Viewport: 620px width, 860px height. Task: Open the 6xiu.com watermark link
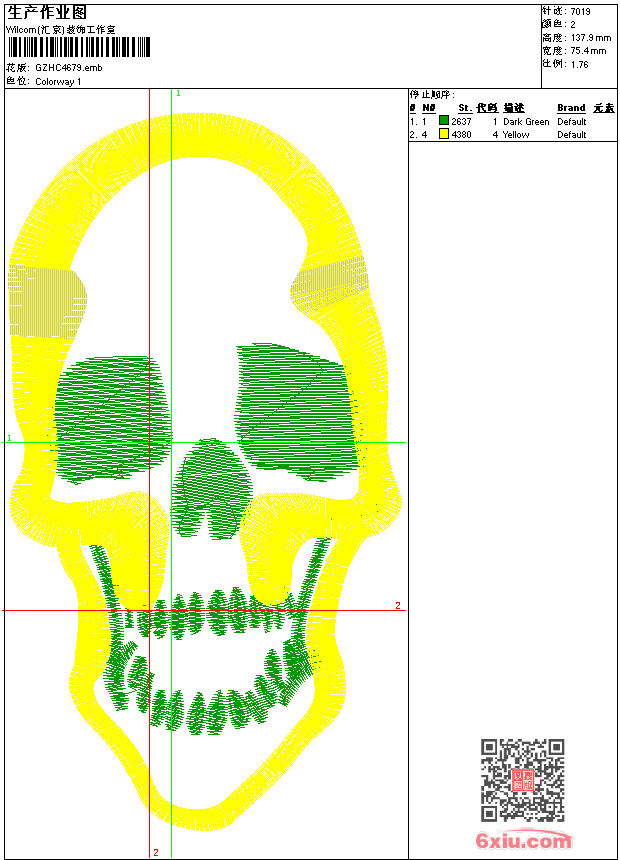click(x=523, y=841)
